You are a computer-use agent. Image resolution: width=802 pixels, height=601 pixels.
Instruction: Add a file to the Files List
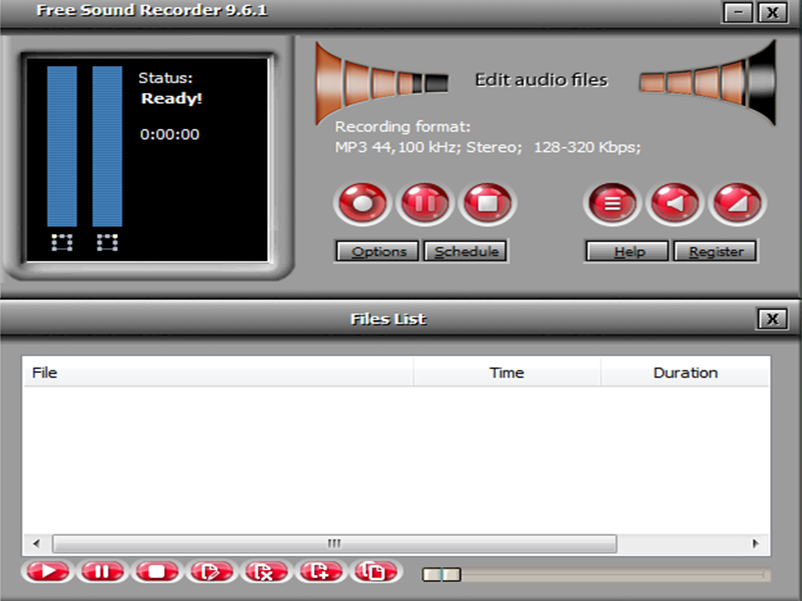click(x=320, y=571)
